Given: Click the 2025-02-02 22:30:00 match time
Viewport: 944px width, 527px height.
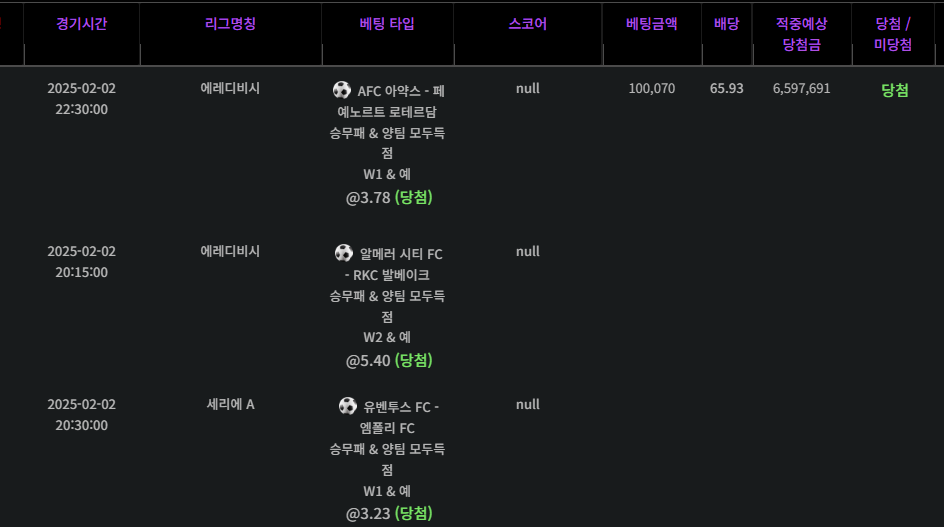Looking at the screenshot, I should click(x=81, y=99).
